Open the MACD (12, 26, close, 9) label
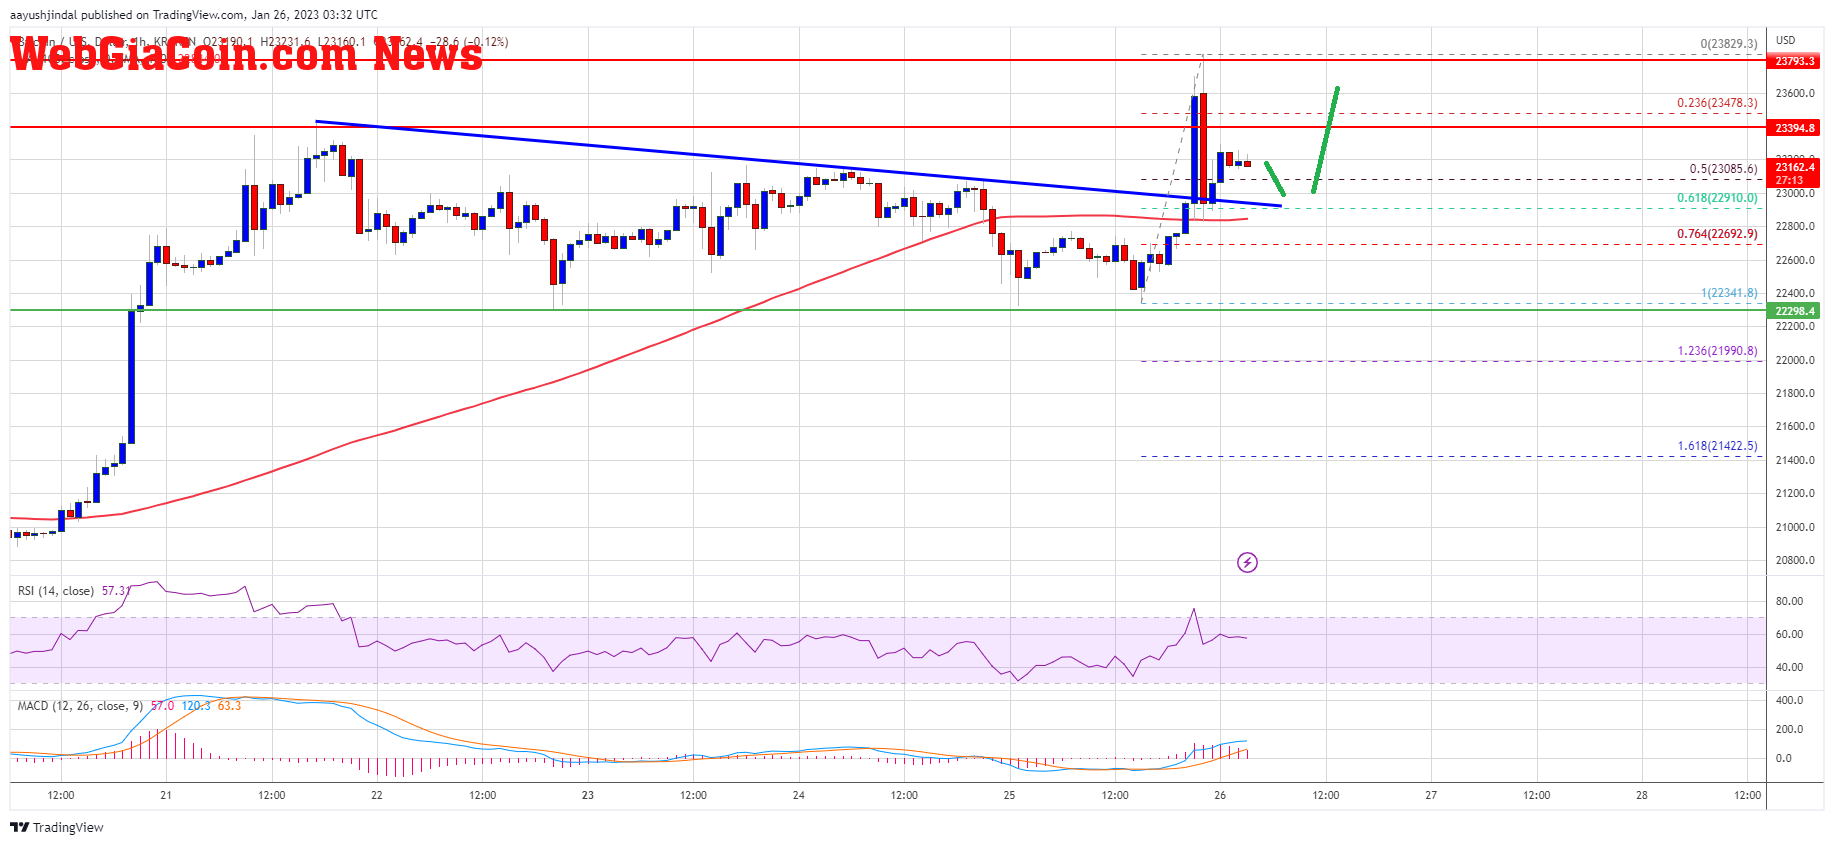Viewport: 1834px width, 845px height. point(80,706)
